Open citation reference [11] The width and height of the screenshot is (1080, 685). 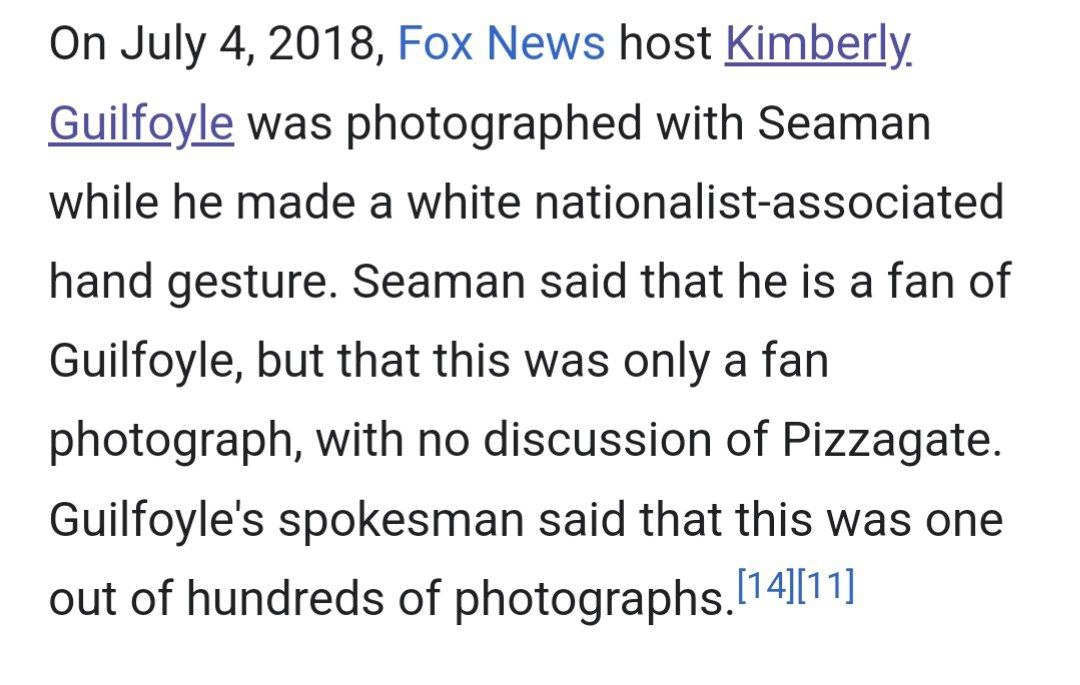coord(825,585)
